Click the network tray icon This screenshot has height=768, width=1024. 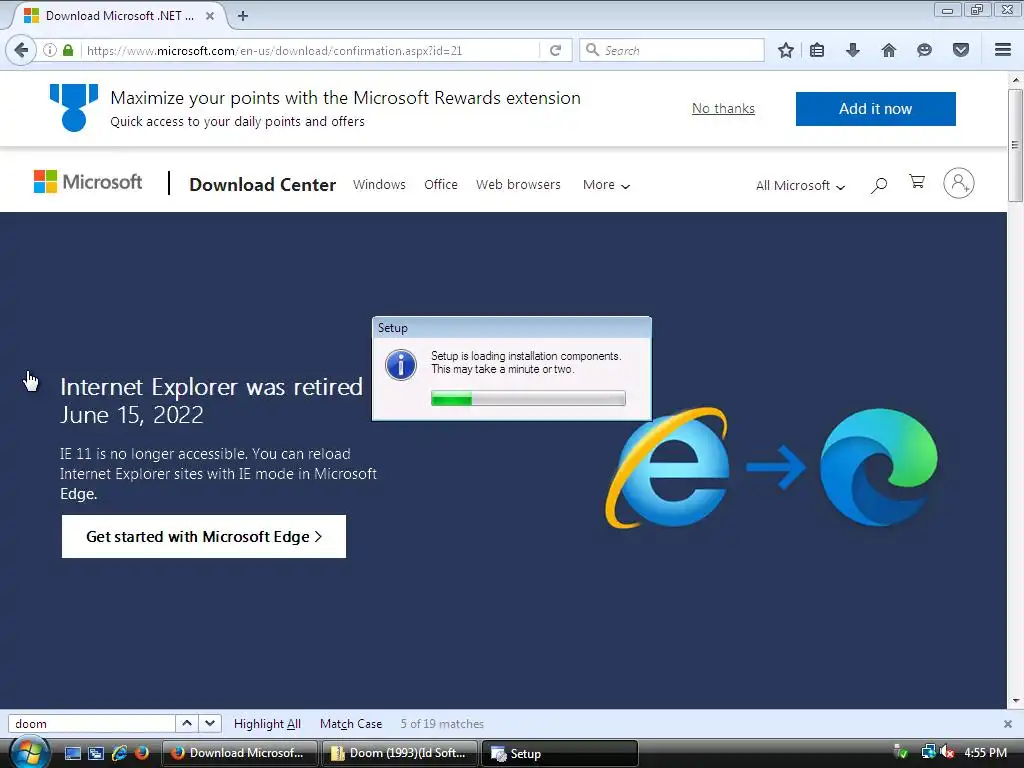[x=928, y=752]
